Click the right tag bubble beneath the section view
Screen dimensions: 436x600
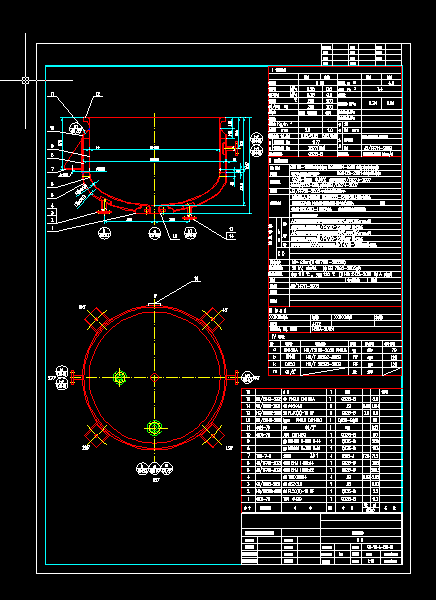pos(190,233)
